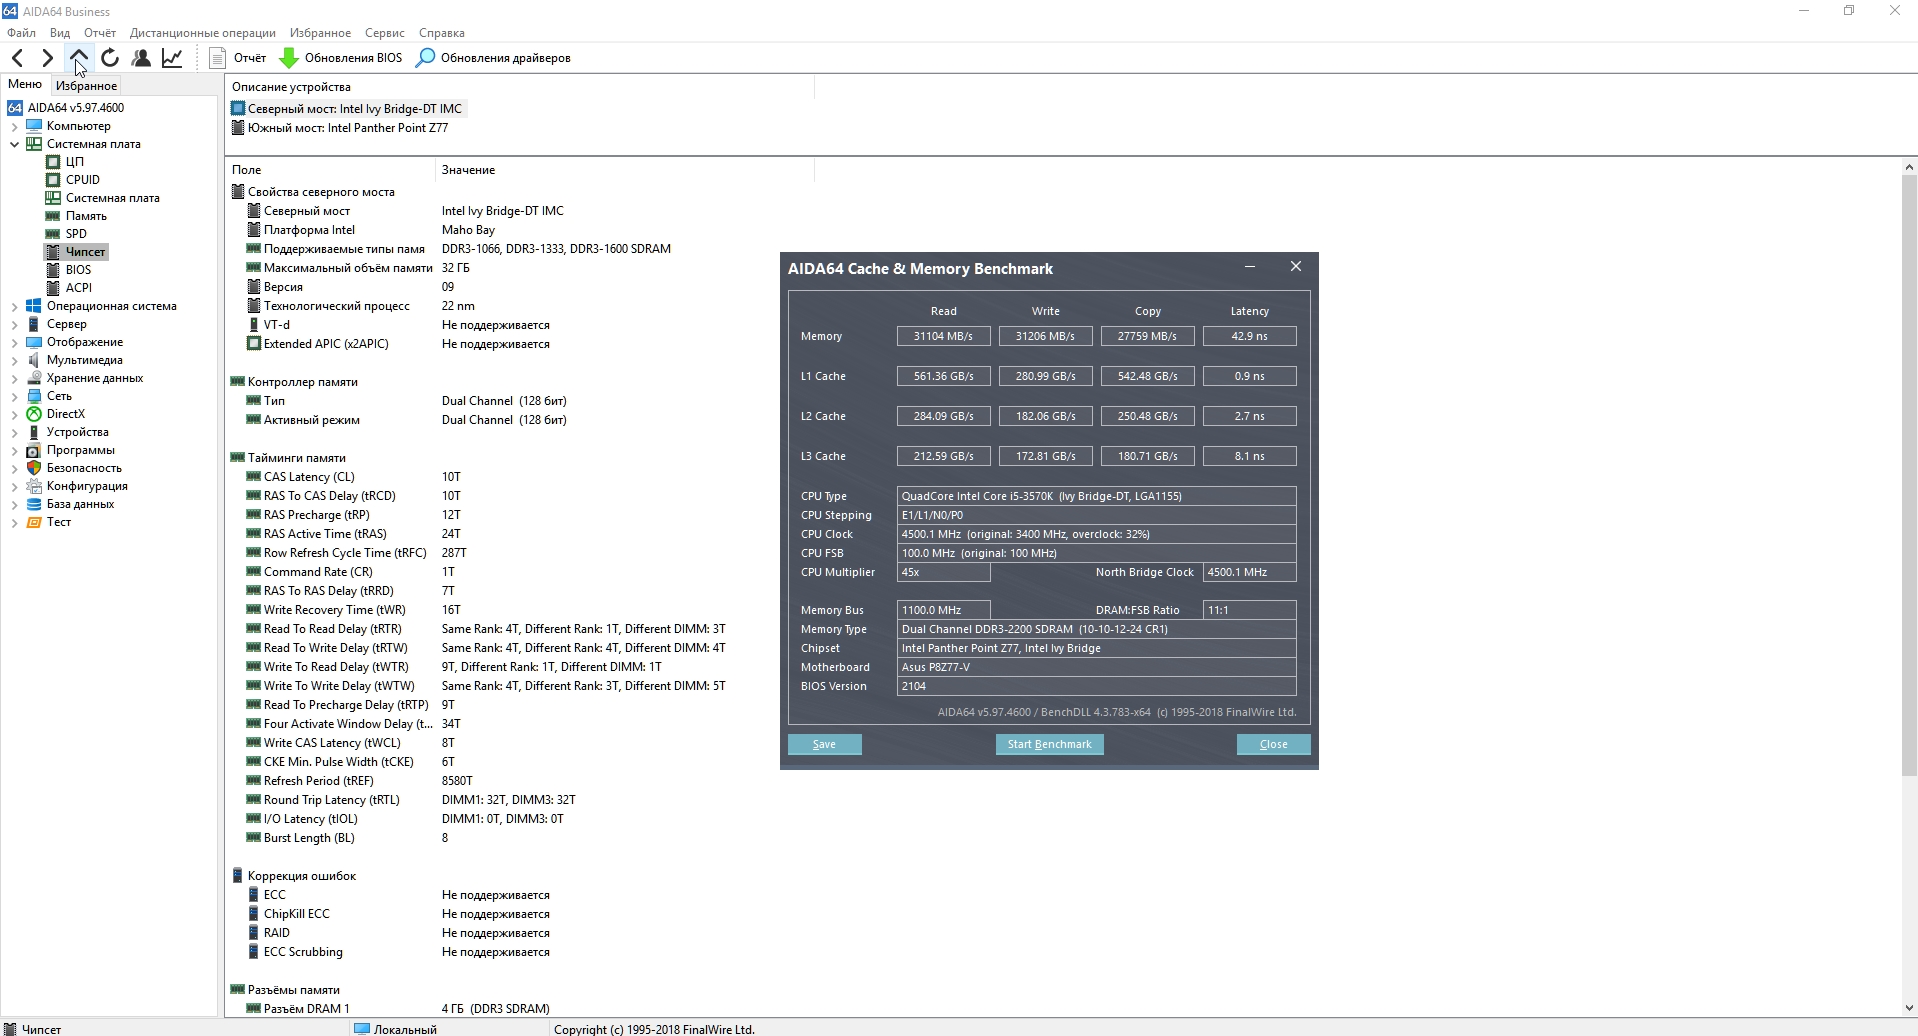
Task: Minimize the Cache & Memory Benchmark dialog
Action: pyautogui.click(x=1249, y=267)
